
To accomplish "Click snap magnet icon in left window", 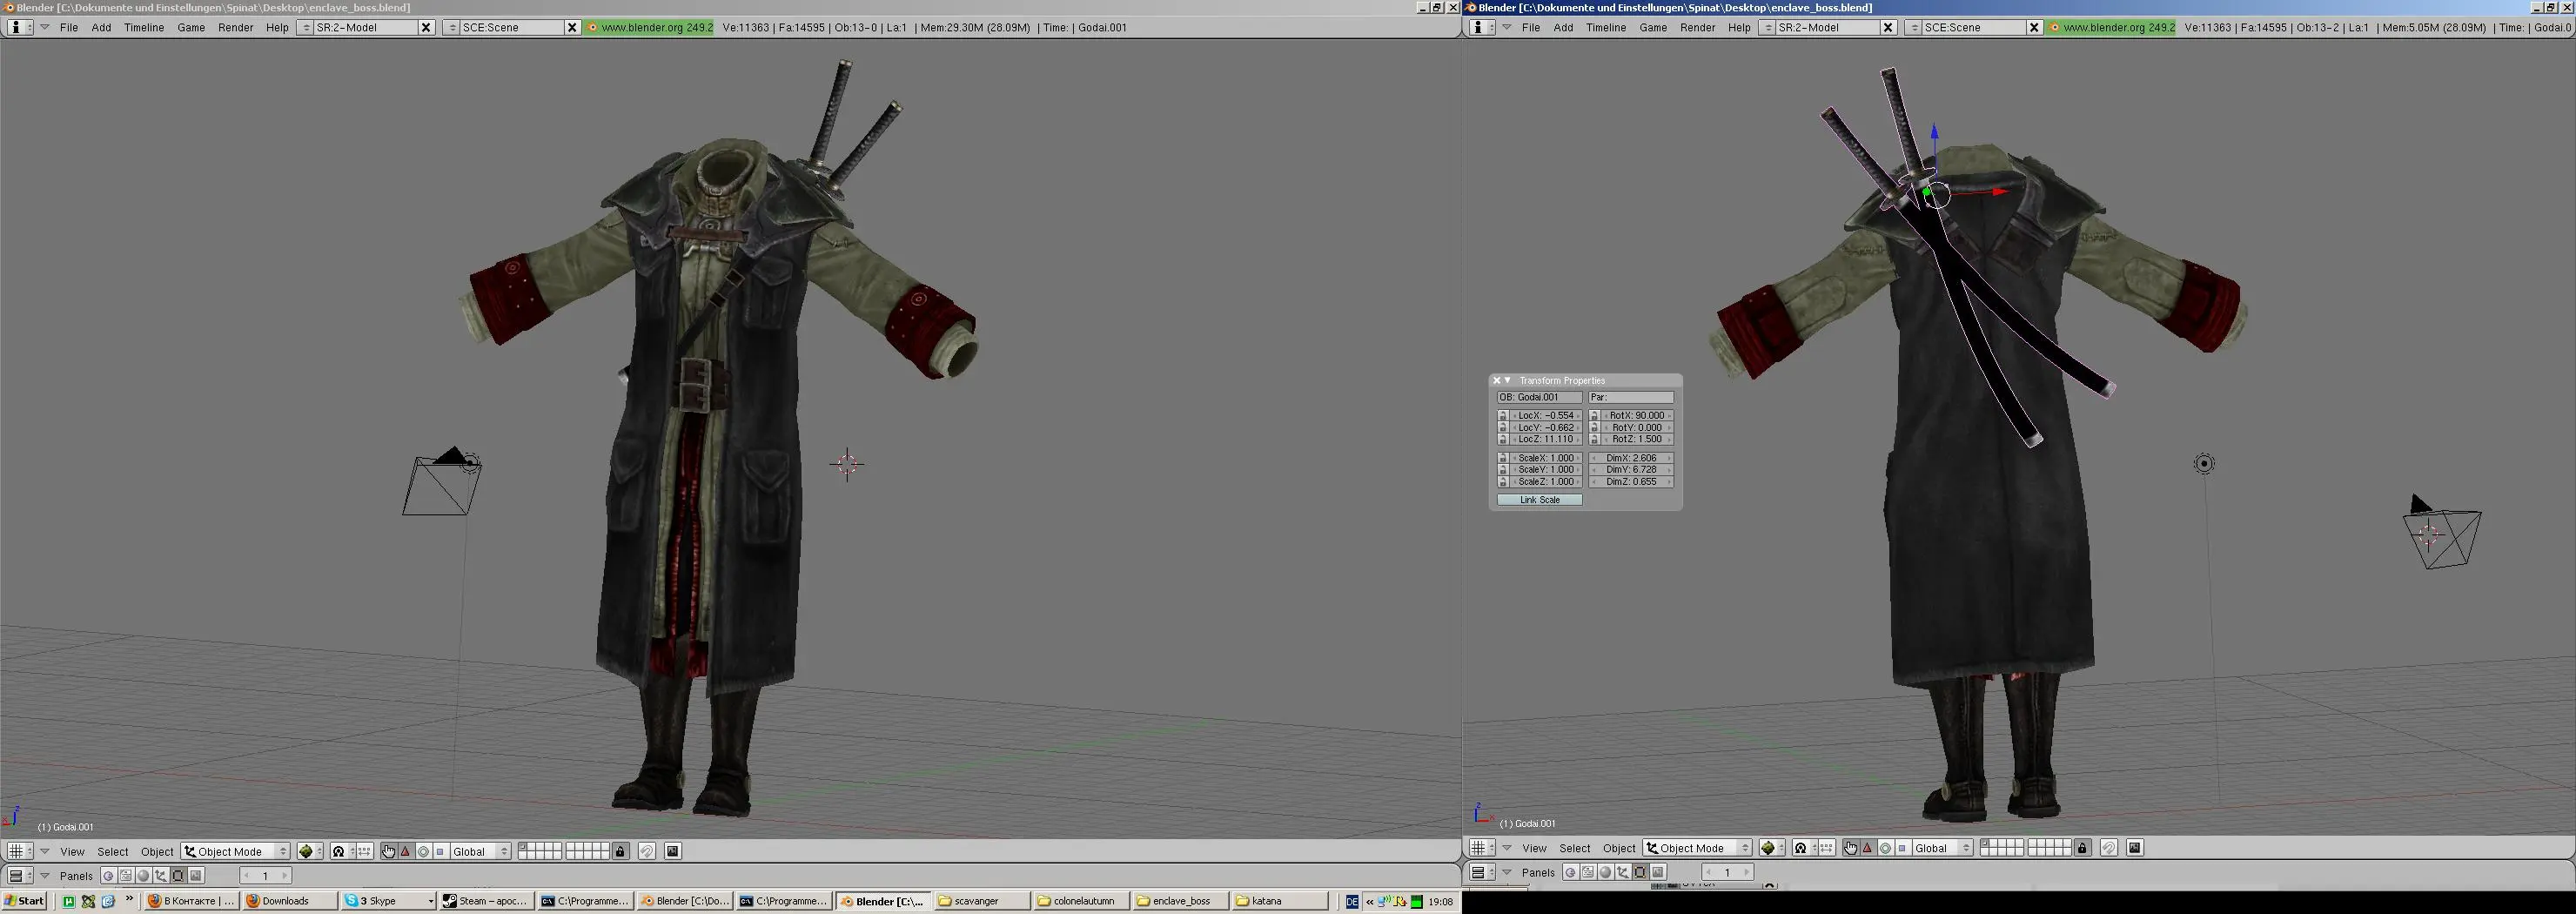I will point(647,852).
